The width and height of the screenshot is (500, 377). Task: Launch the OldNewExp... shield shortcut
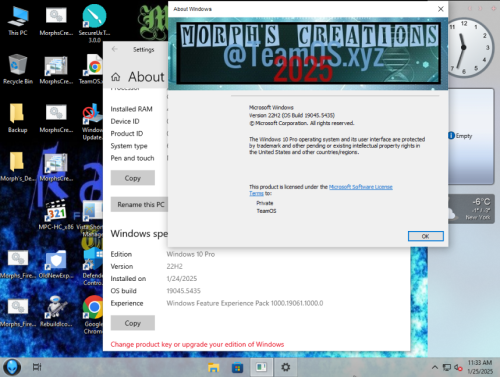56,264
